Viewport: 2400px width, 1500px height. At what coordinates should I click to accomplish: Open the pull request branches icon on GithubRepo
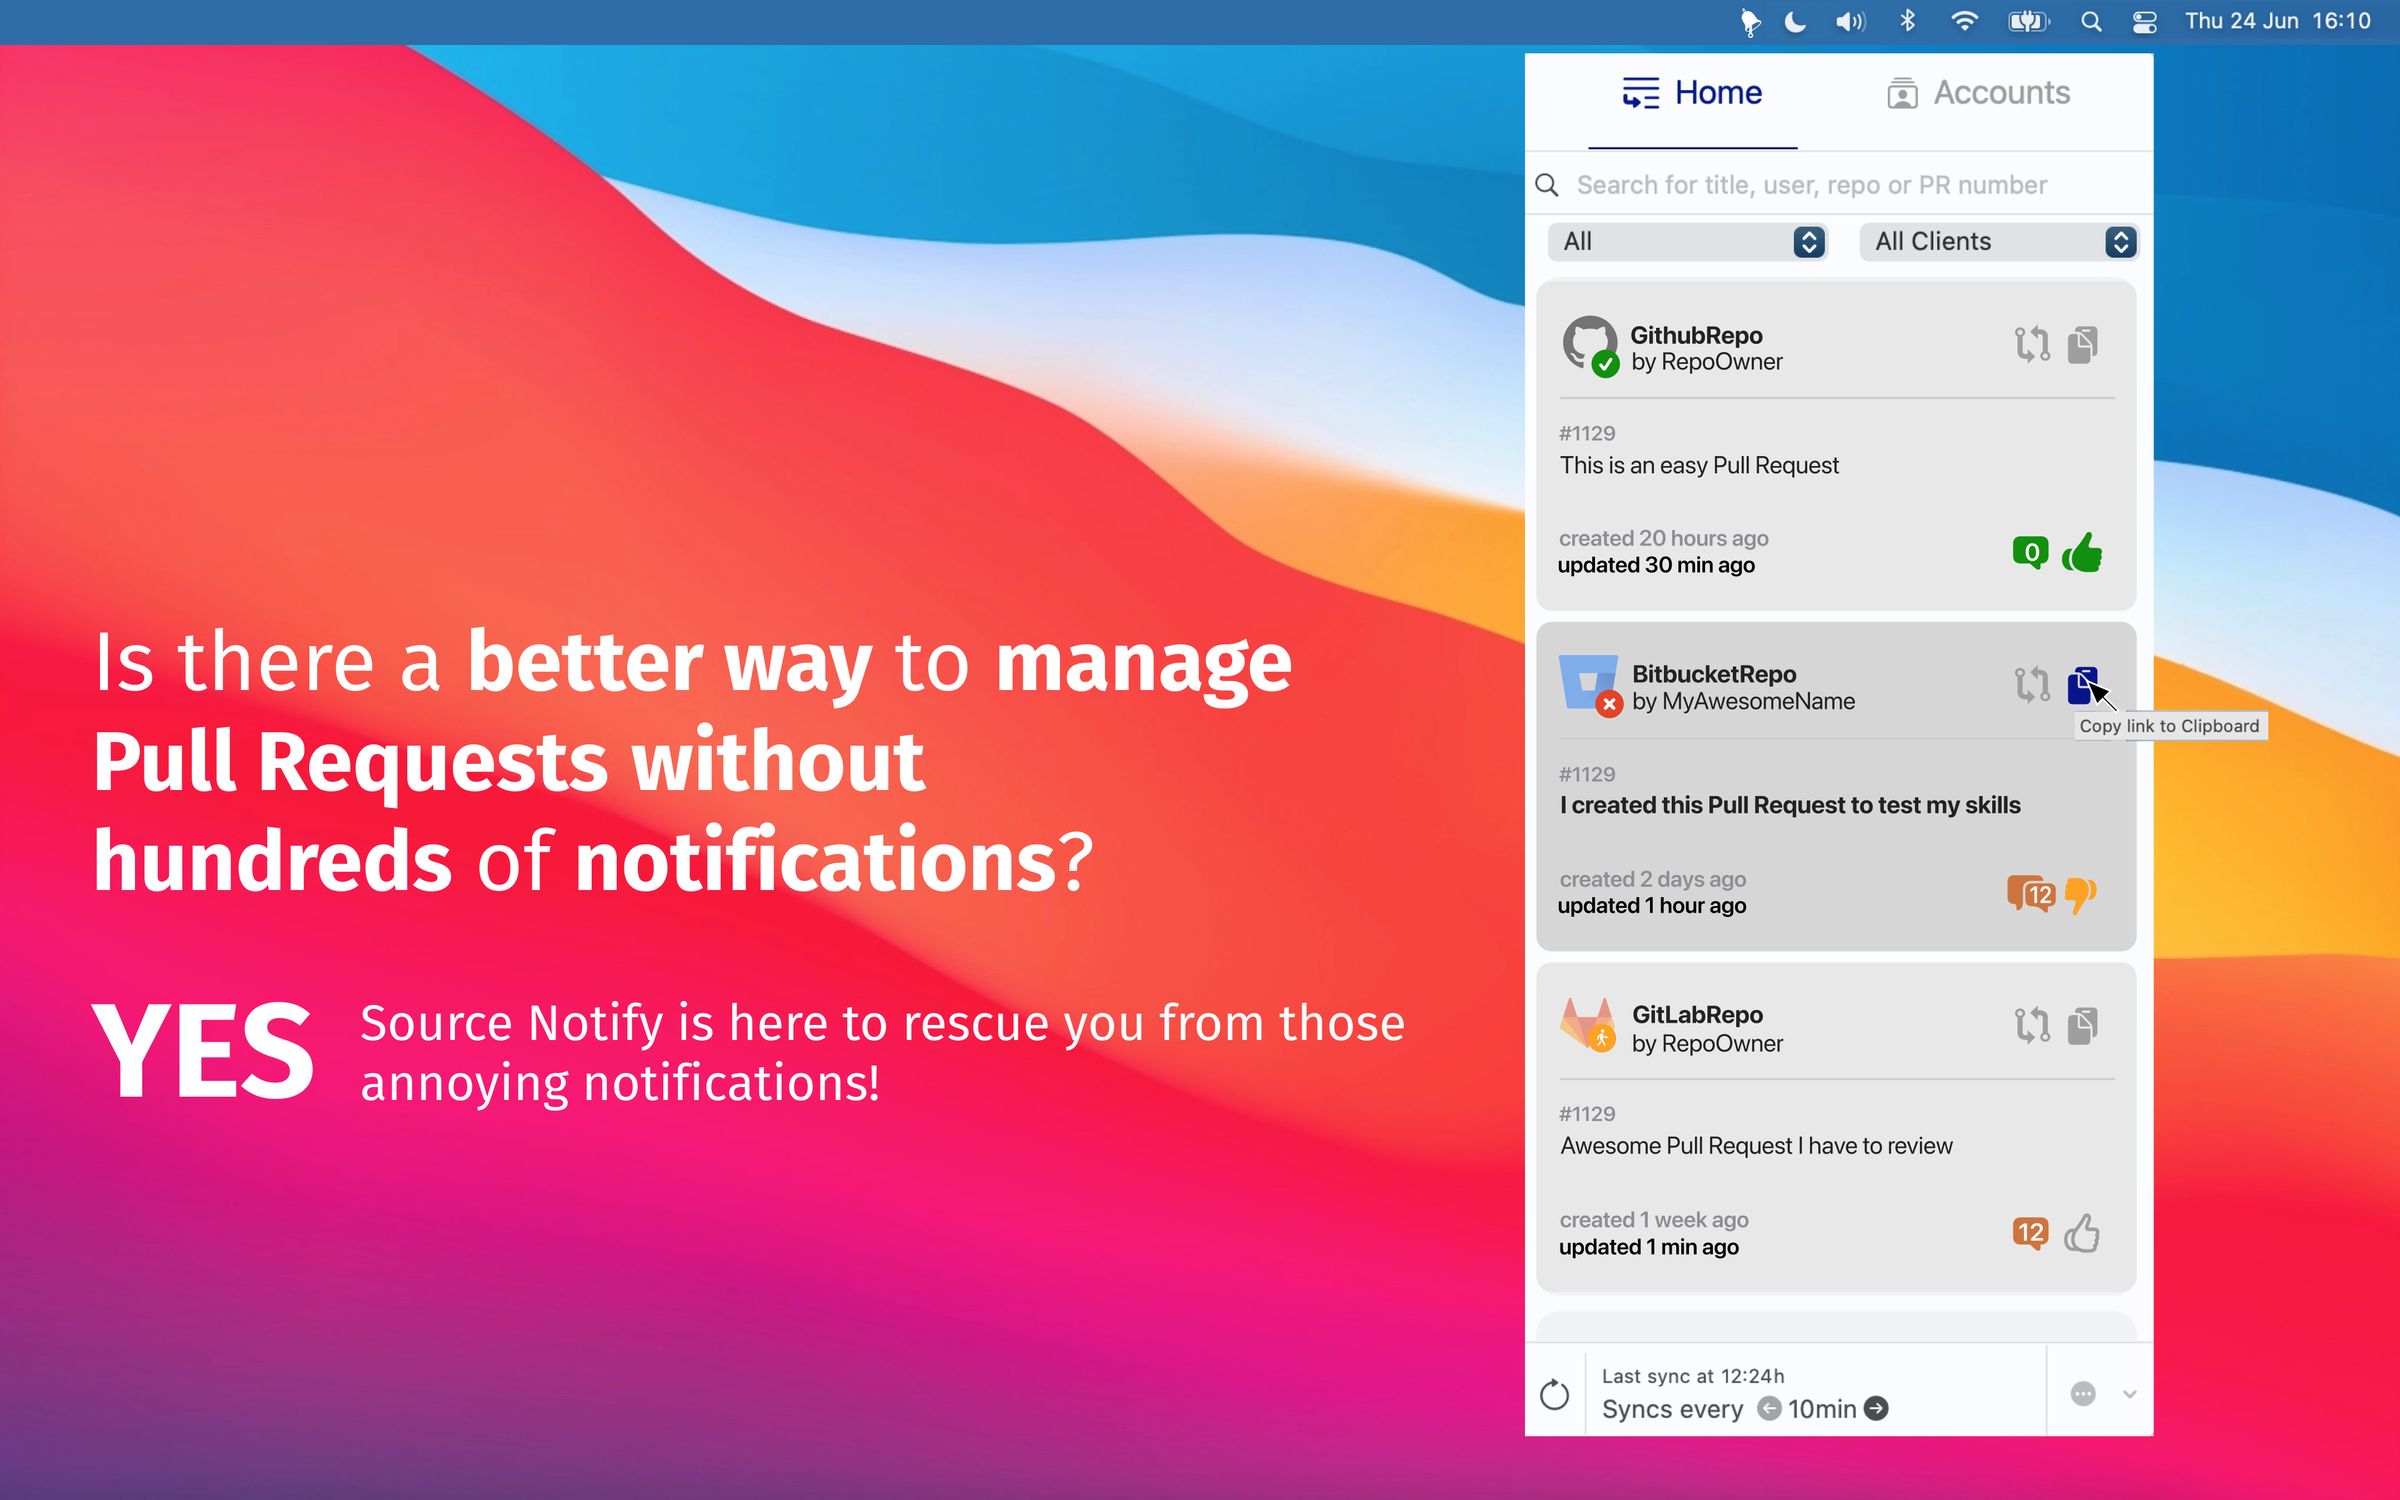click(x=2030, y=345)
